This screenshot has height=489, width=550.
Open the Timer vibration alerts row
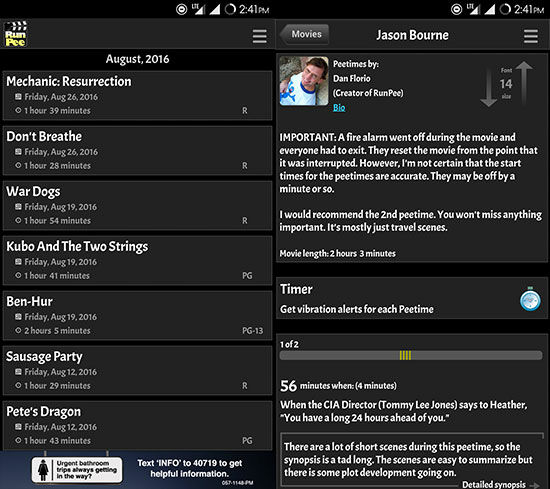412,298
